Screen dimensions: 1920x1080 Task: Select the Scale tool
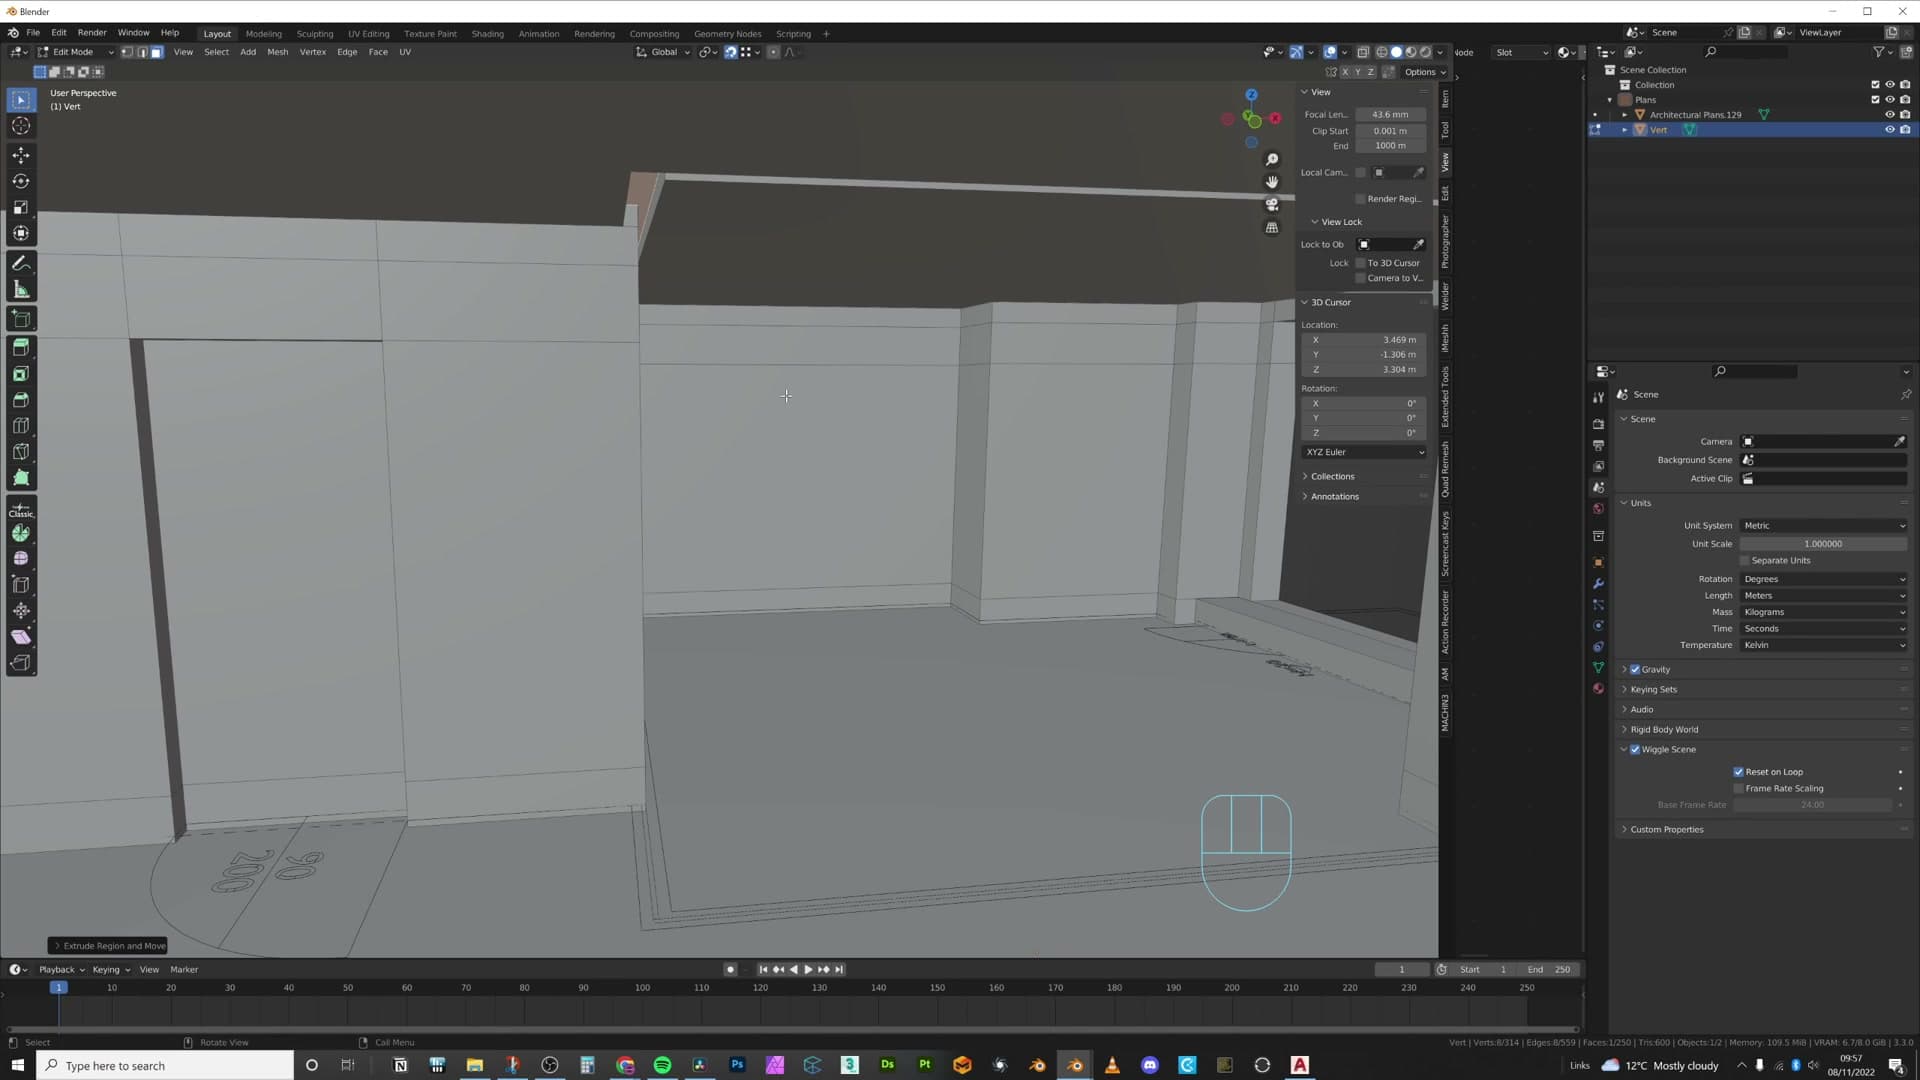[x=21, y=207]
